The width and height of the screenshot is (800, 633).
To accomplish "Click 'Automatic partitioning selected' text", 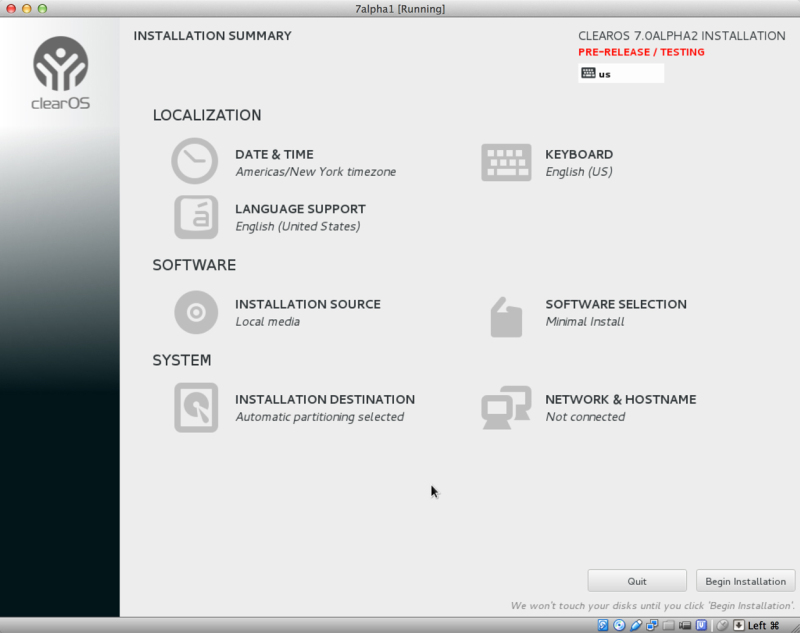I will click(319, 417).
